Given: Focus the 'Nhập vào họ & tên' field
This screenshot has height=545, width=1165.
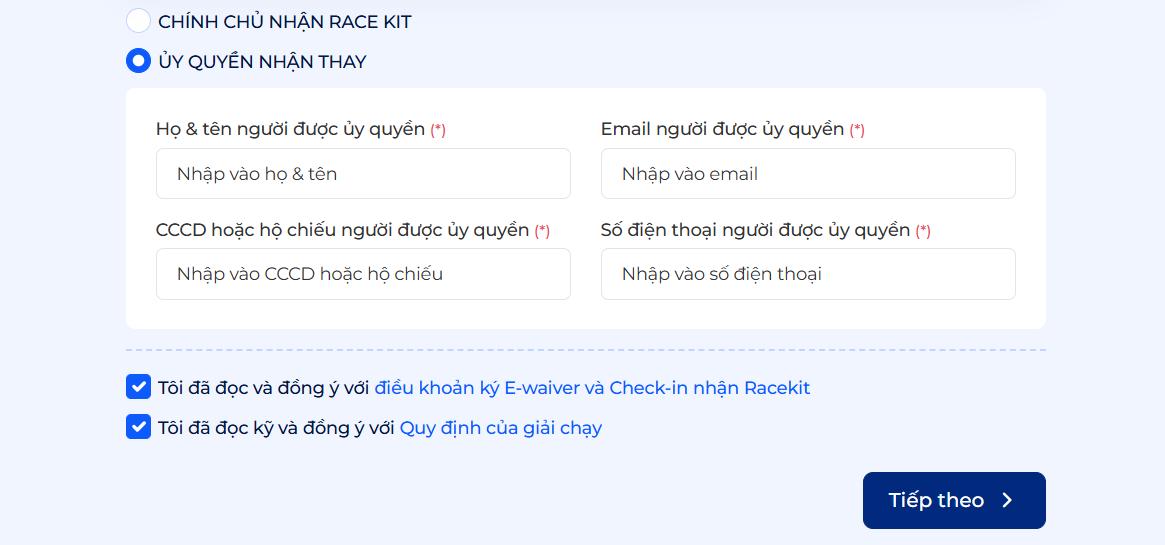Looking at the screenshot, I should 363,174.
